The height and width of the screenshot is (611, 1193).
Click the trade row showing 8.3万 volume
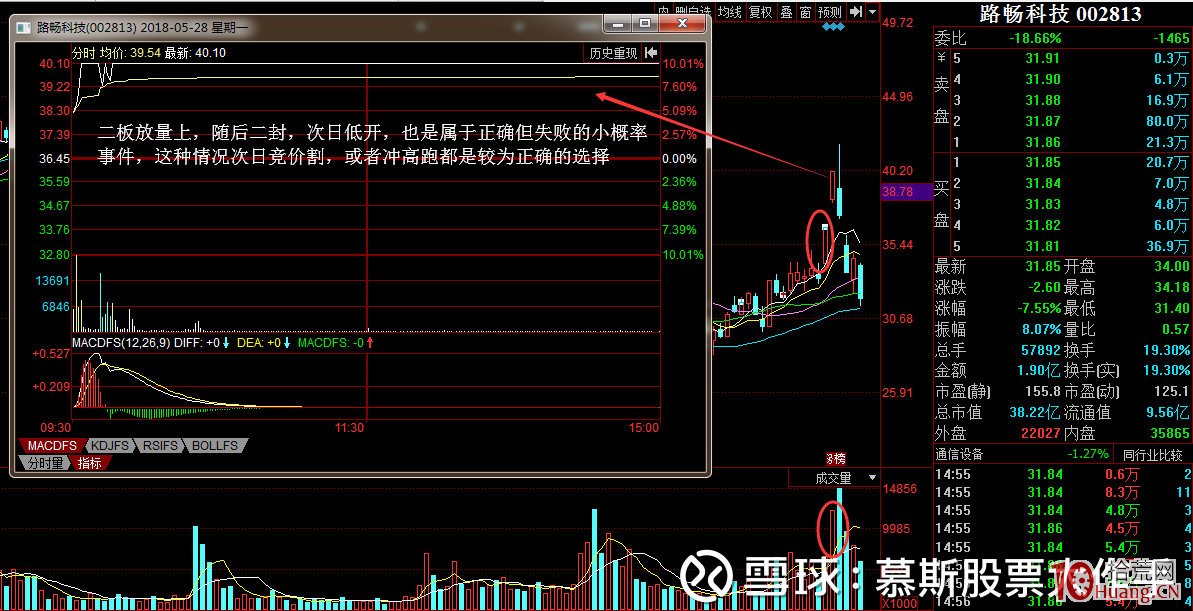1062,492
